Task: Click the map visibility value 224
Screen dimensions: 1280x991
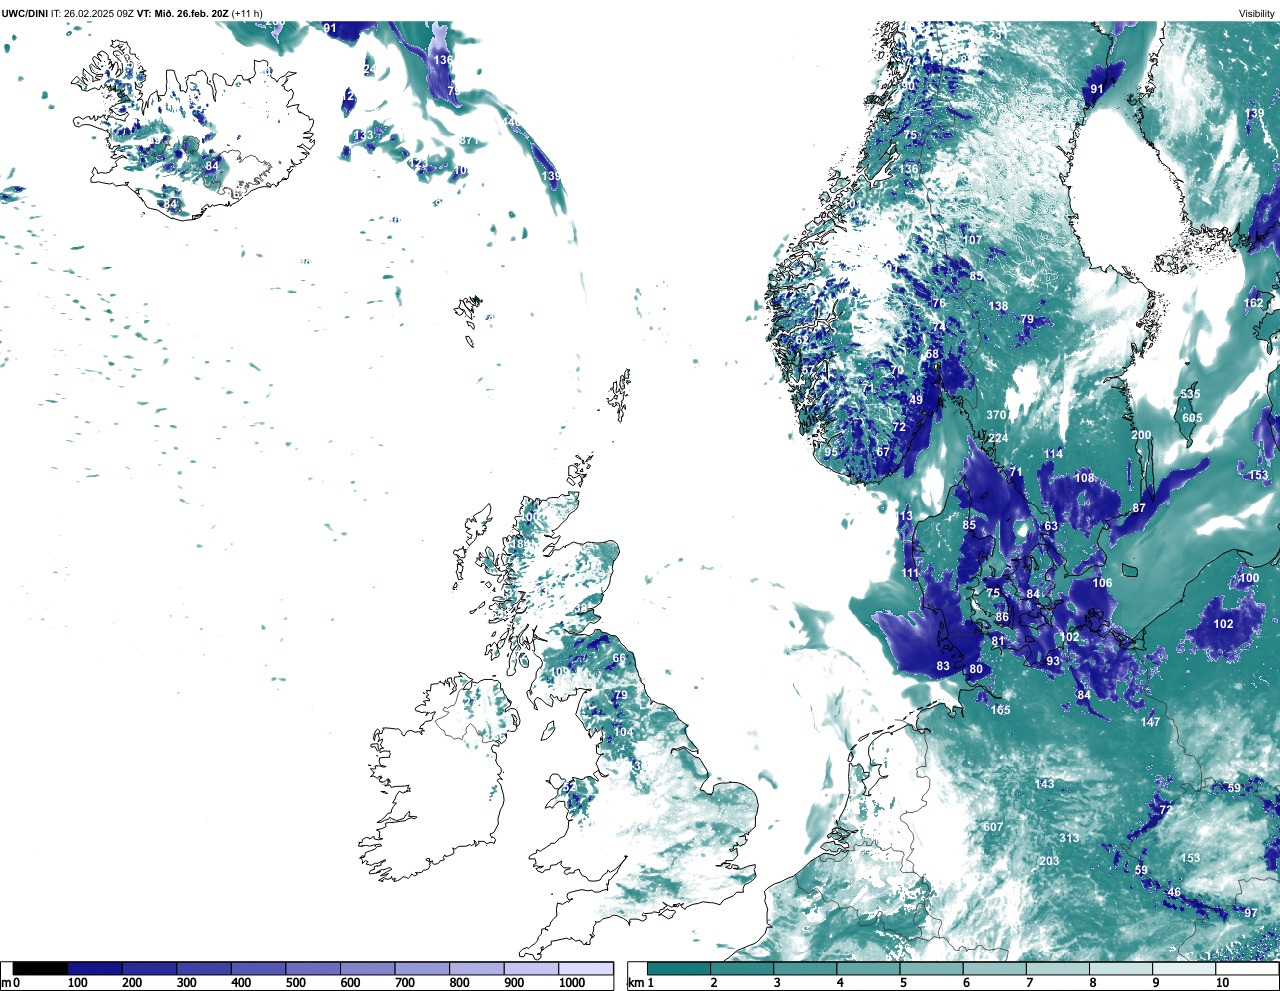Action: tap(998, 438)
